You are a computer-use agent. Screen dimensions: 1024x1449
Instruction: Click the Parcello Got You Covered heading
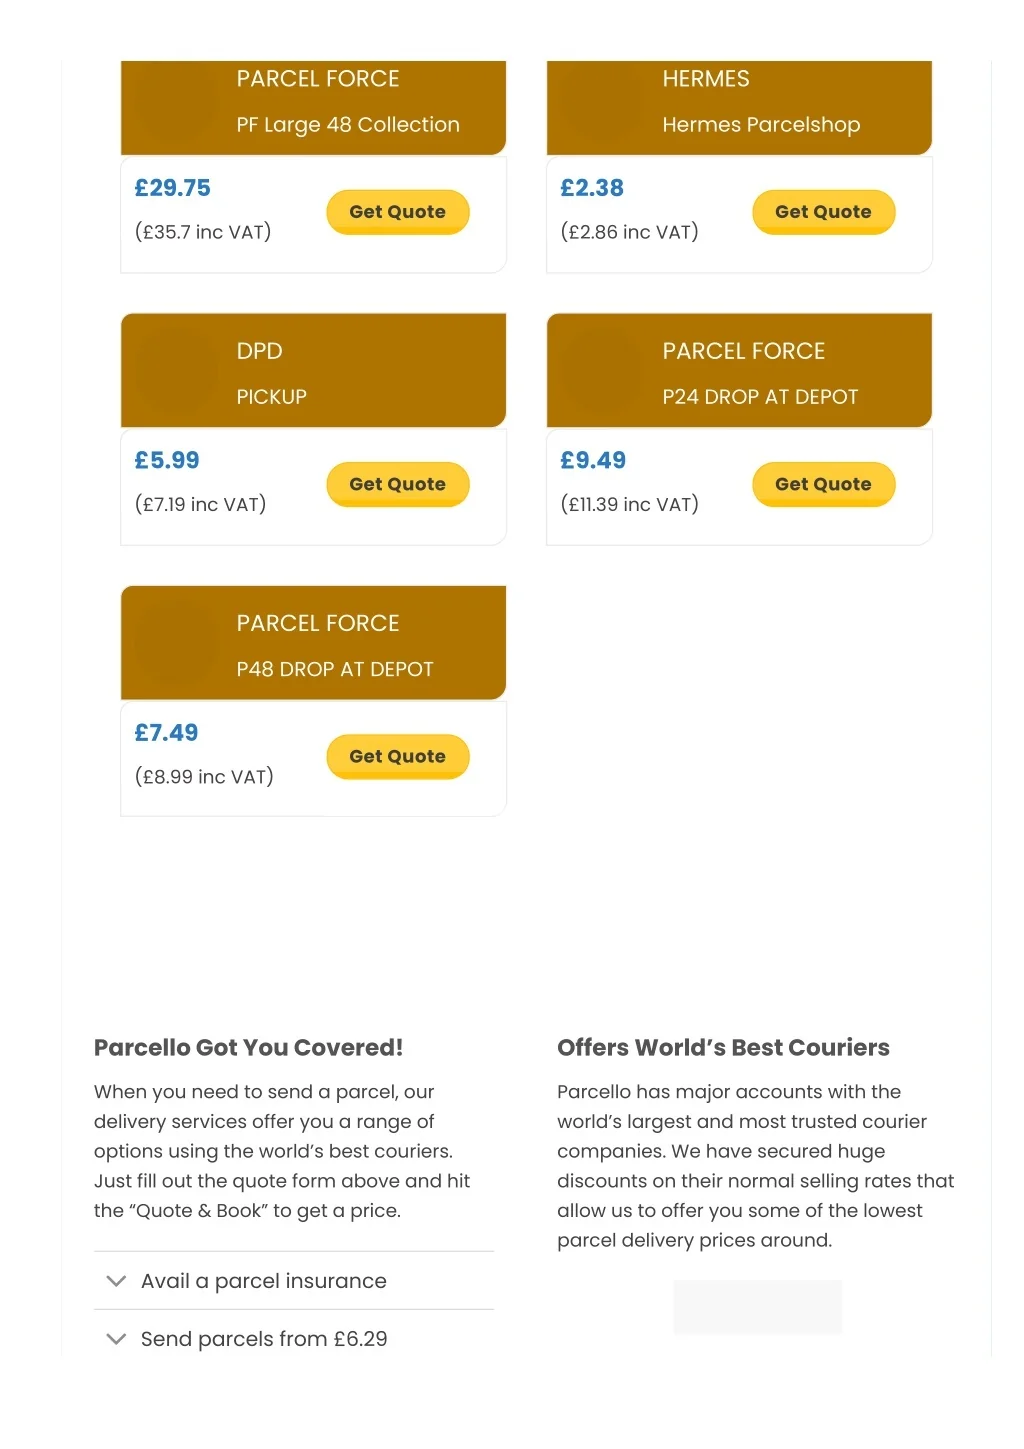point(248,1048)
